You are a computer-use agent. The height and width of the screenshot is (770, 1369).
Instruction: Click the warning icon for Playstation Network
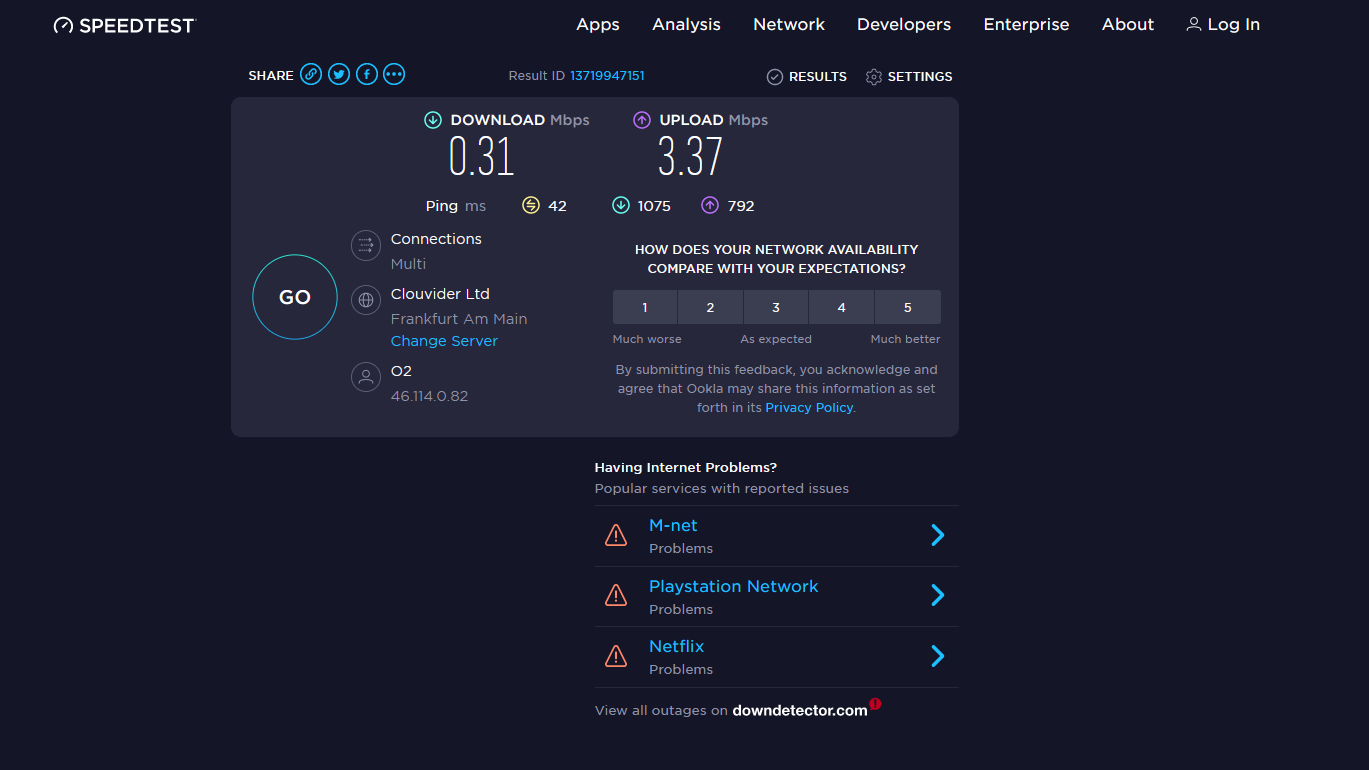click(616, 595)
